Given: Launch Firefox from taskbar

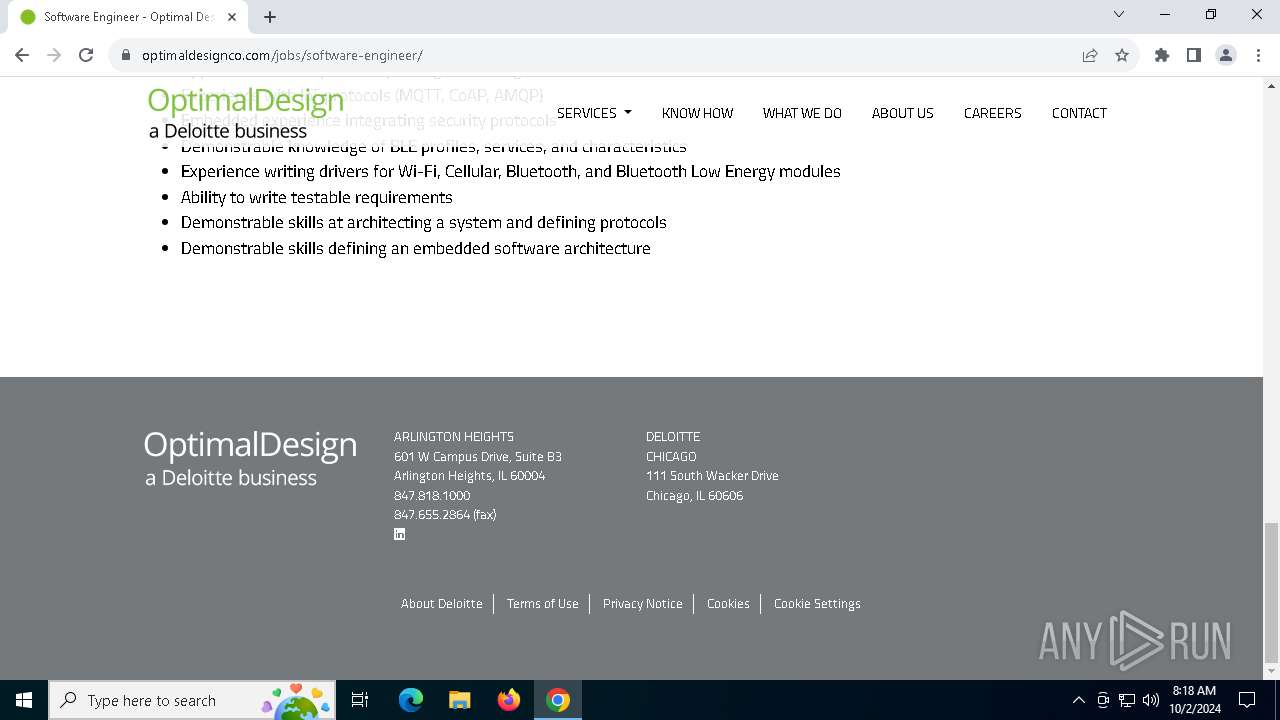Looking at the screenshot, I should click(x=509, y=700).
